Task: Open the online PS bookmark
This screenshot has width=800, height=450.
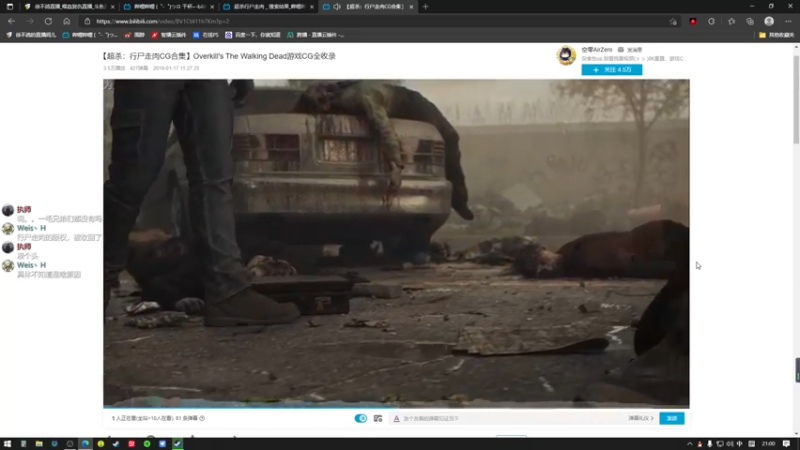Action: [x=206, y=35]
